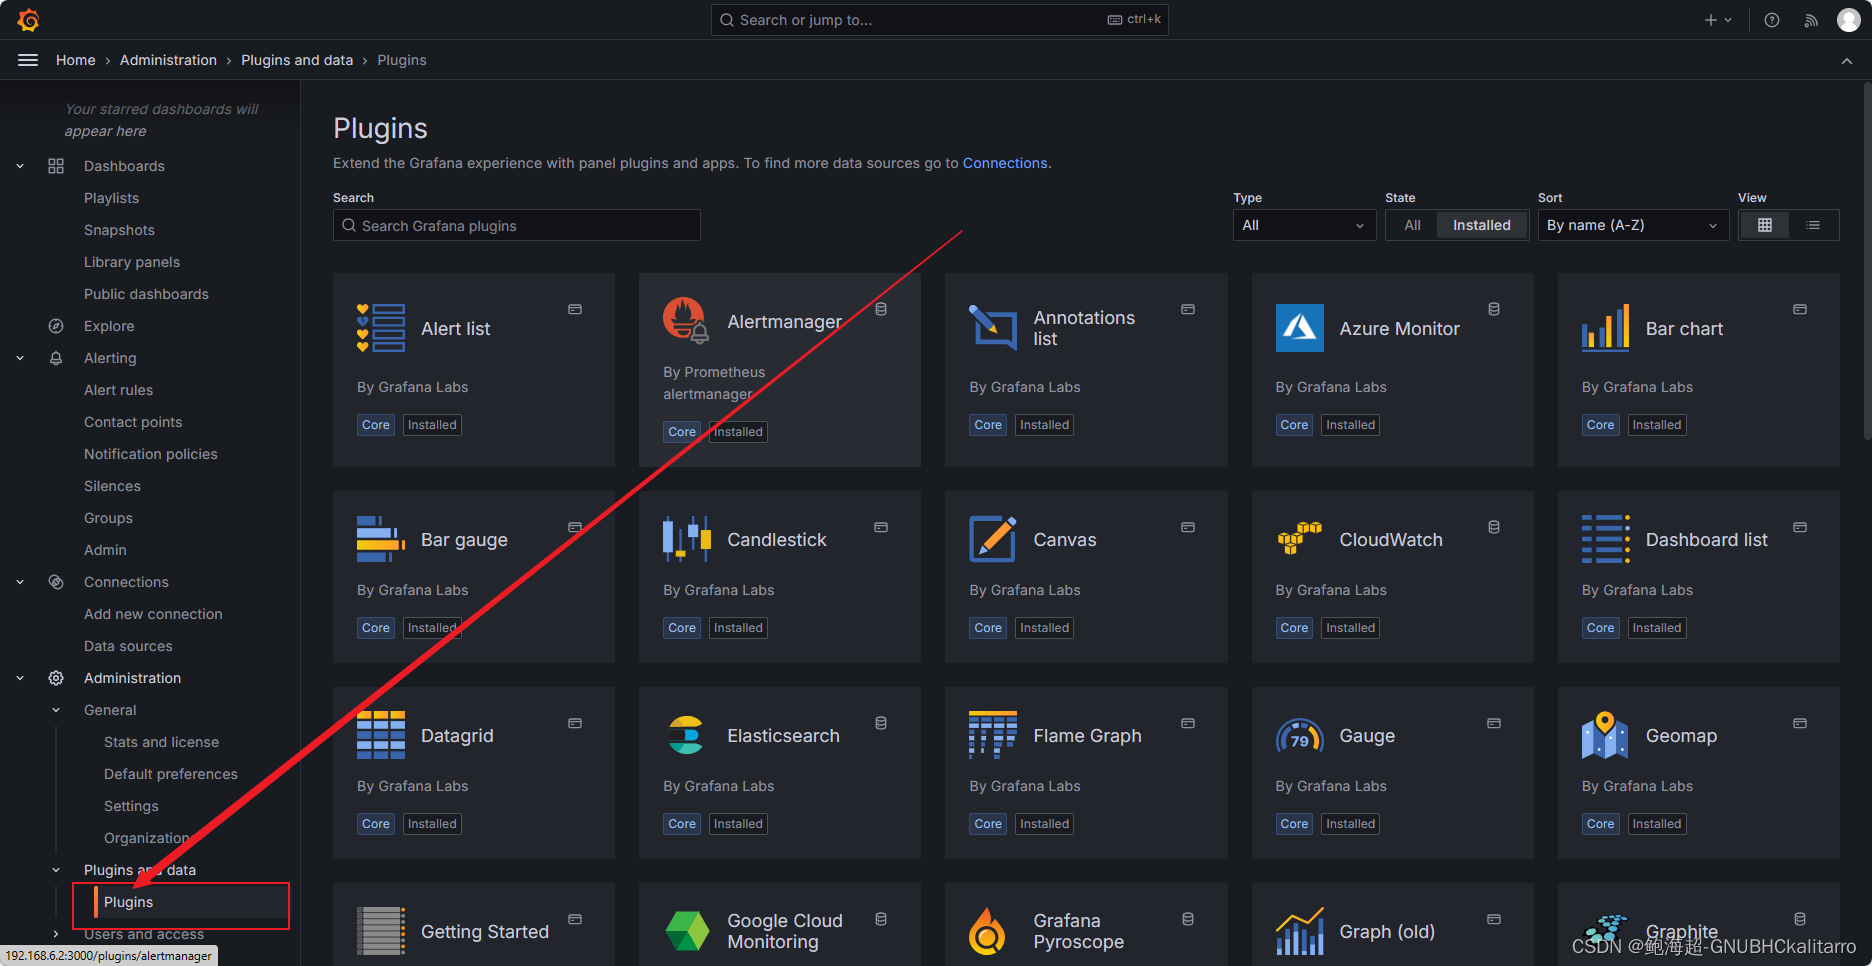Open the Flame Graph plugin icon
The image size is (1872, 966).
(993, 735)
